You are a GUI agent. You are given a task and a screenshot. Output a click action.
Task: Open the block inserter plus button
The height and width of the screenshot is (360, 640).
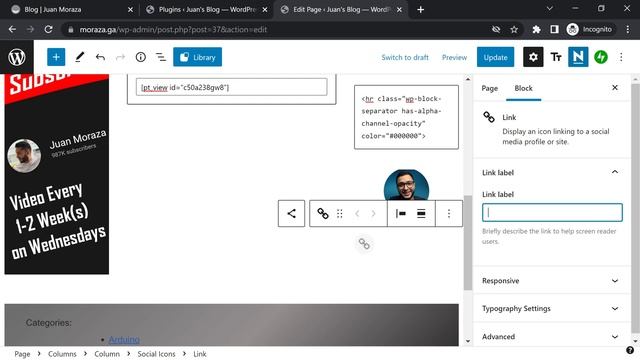tap(56, 57)
